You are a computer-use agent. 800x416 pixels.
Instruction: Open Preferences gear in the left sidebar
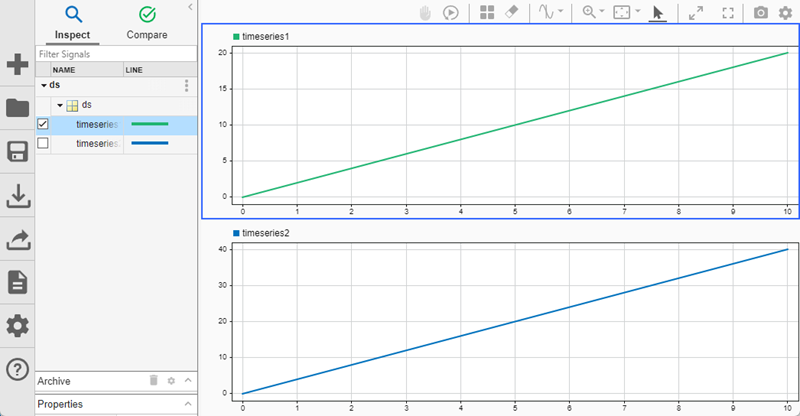pyautogui.click(x=17, y=326)
